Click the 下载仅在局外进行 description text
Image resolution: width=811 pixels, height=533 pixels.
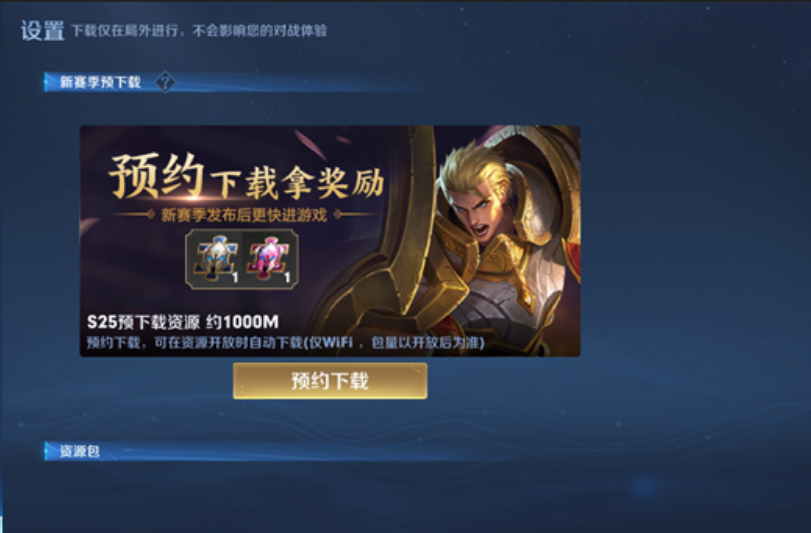click(199, 31)
